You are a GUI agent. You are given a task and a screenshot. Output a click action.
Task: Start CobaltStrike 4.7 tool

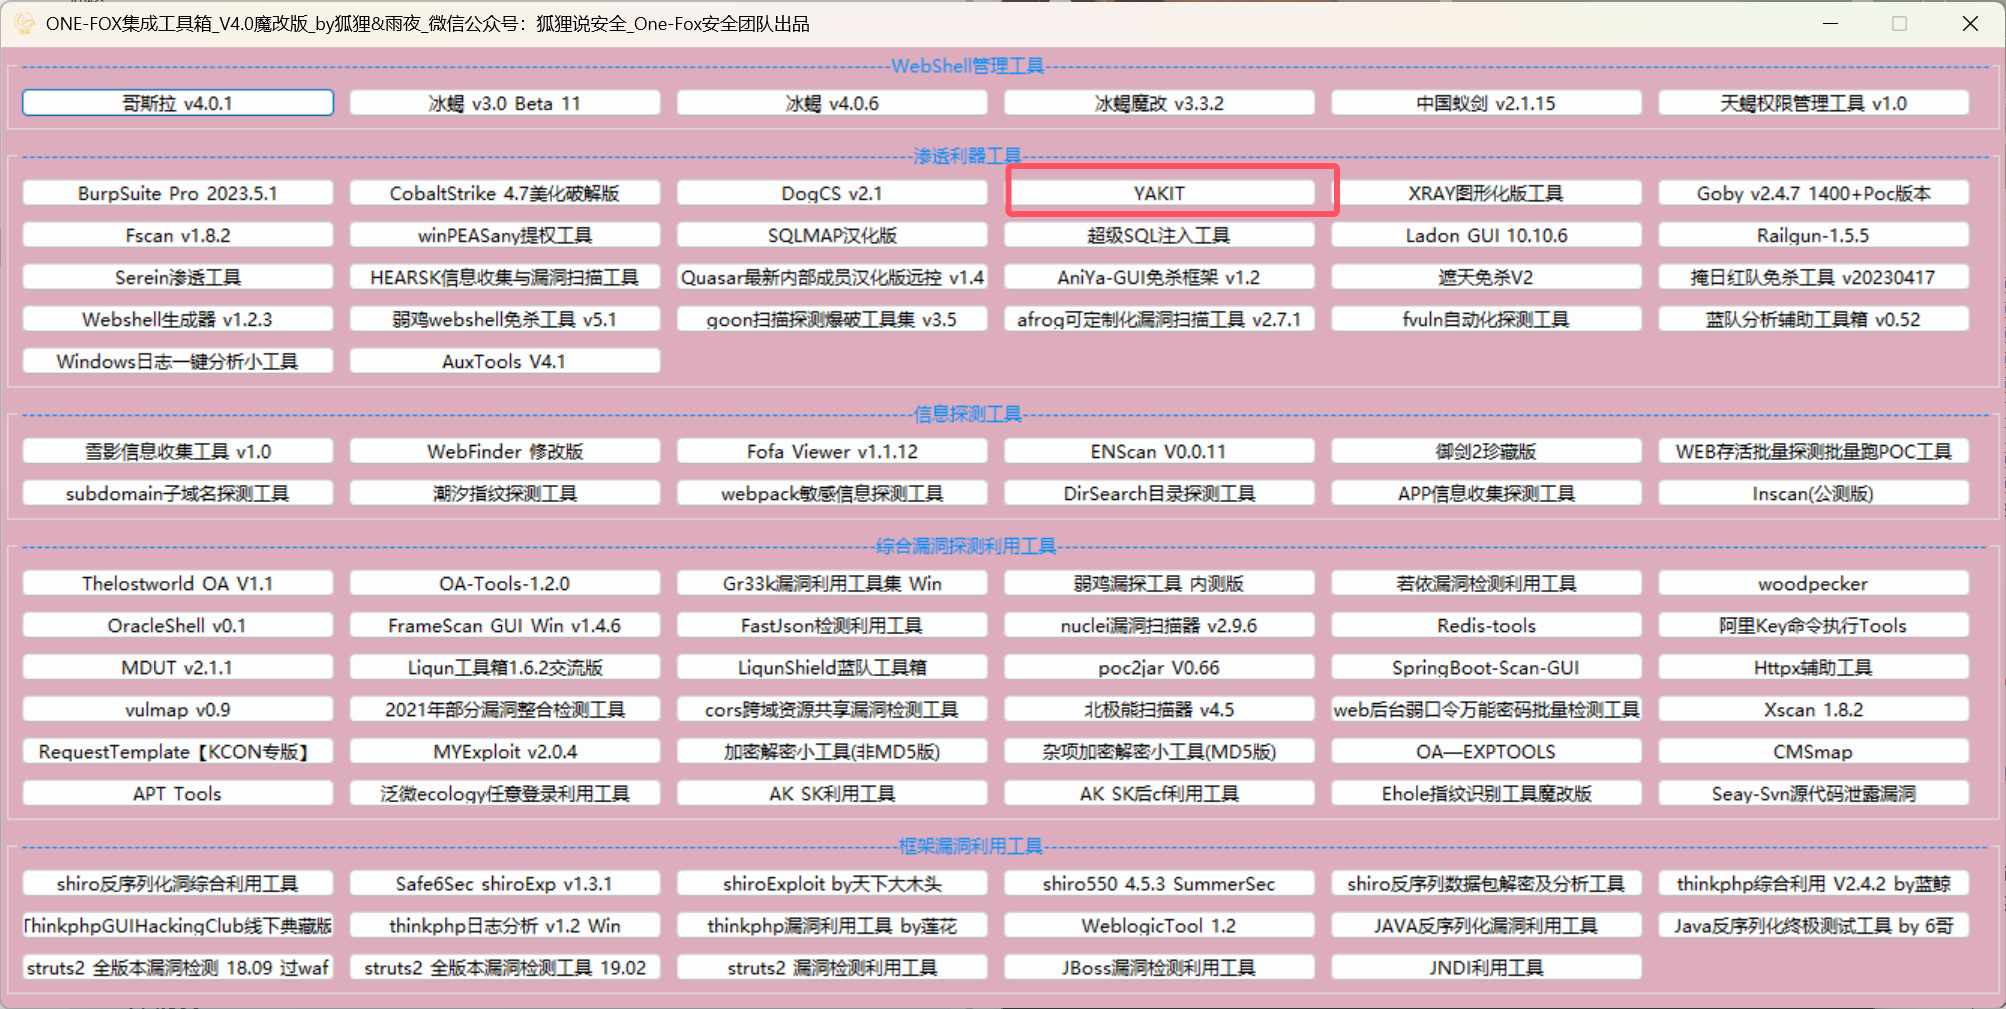click(x=505, y=193)
